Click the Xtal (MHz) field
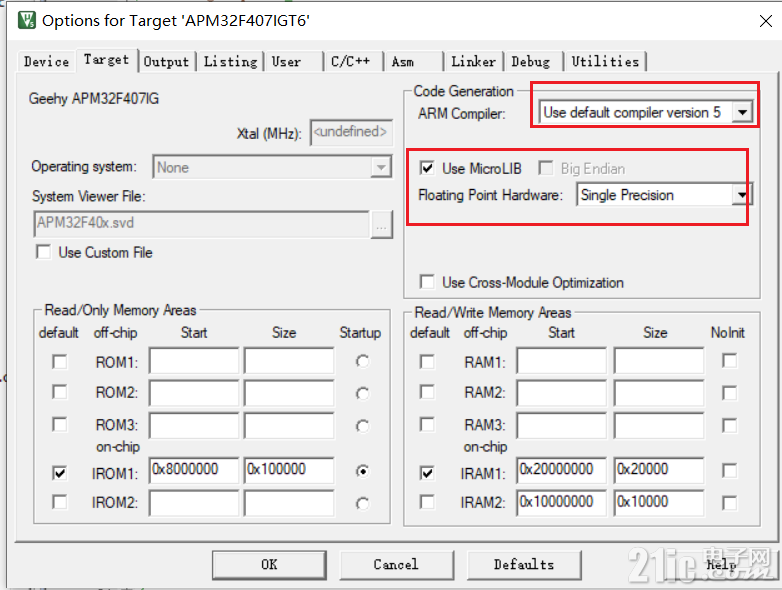Screen dimensions: 782x590 pos(351,132)
